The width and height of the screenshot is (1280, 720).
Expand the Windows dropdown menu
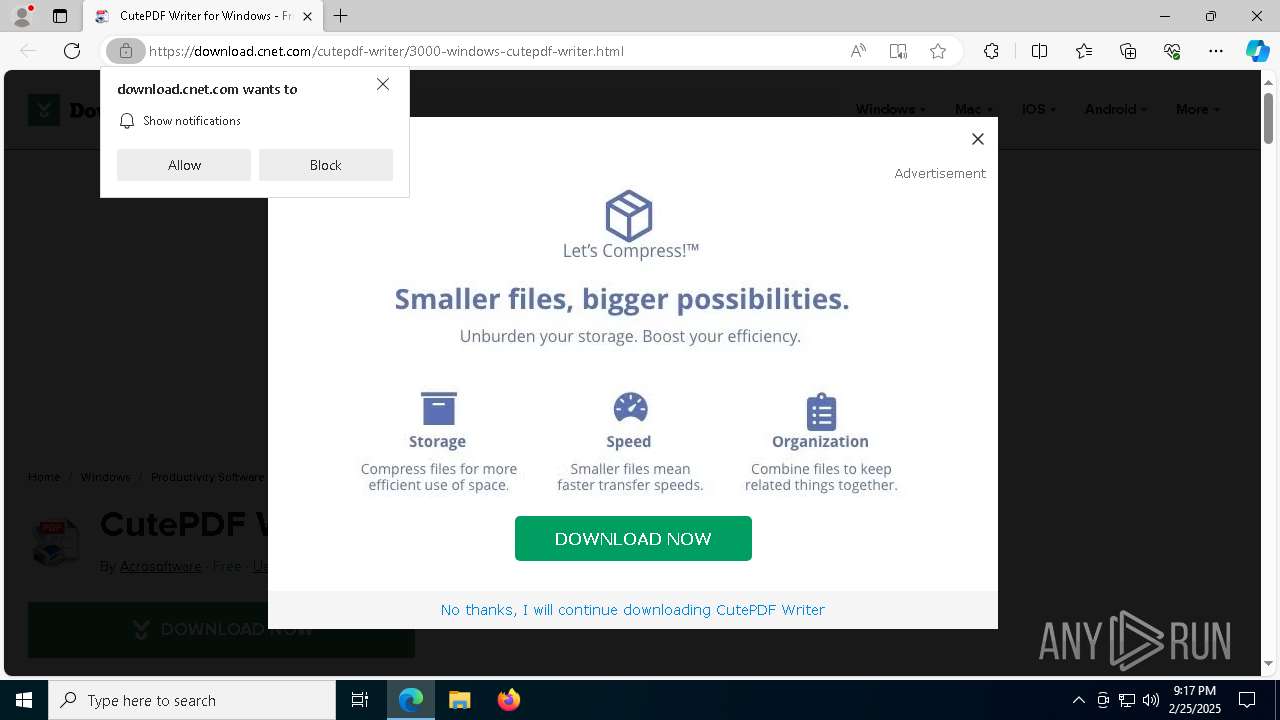[x=891, y=109]
